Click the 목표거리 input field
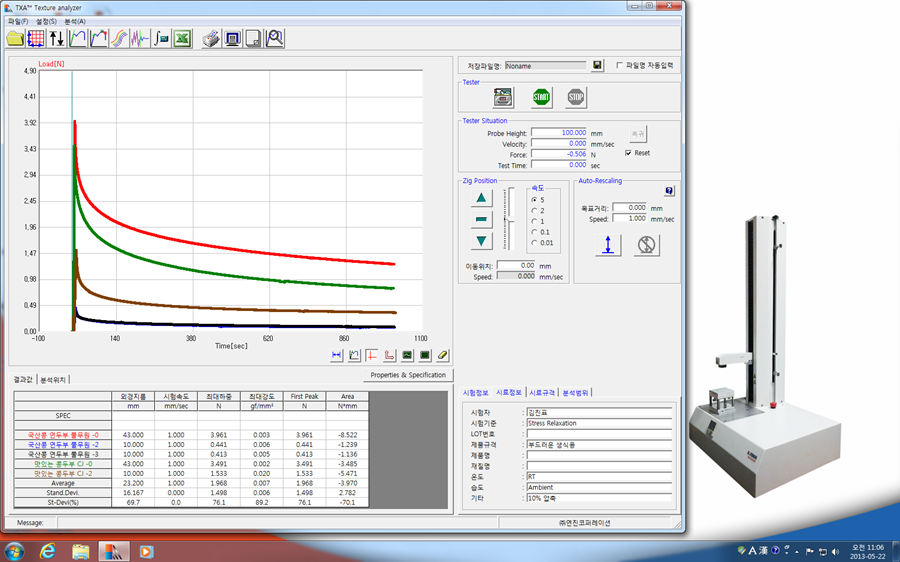 (x=629, y=208)
